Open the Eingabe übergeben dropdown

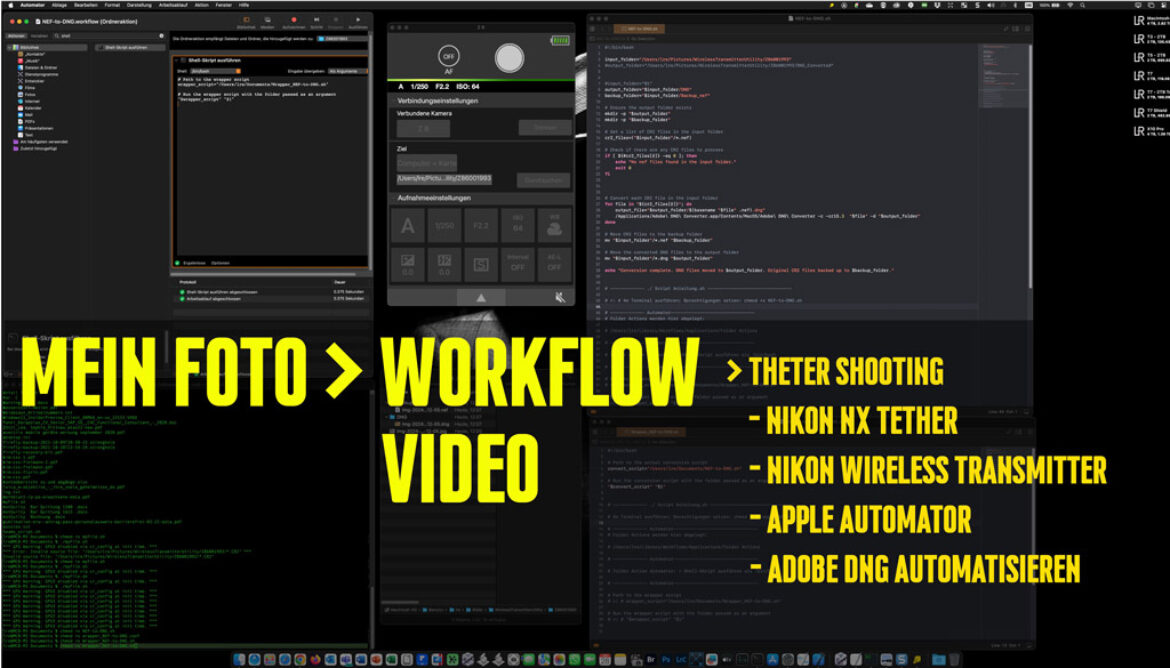347,71
